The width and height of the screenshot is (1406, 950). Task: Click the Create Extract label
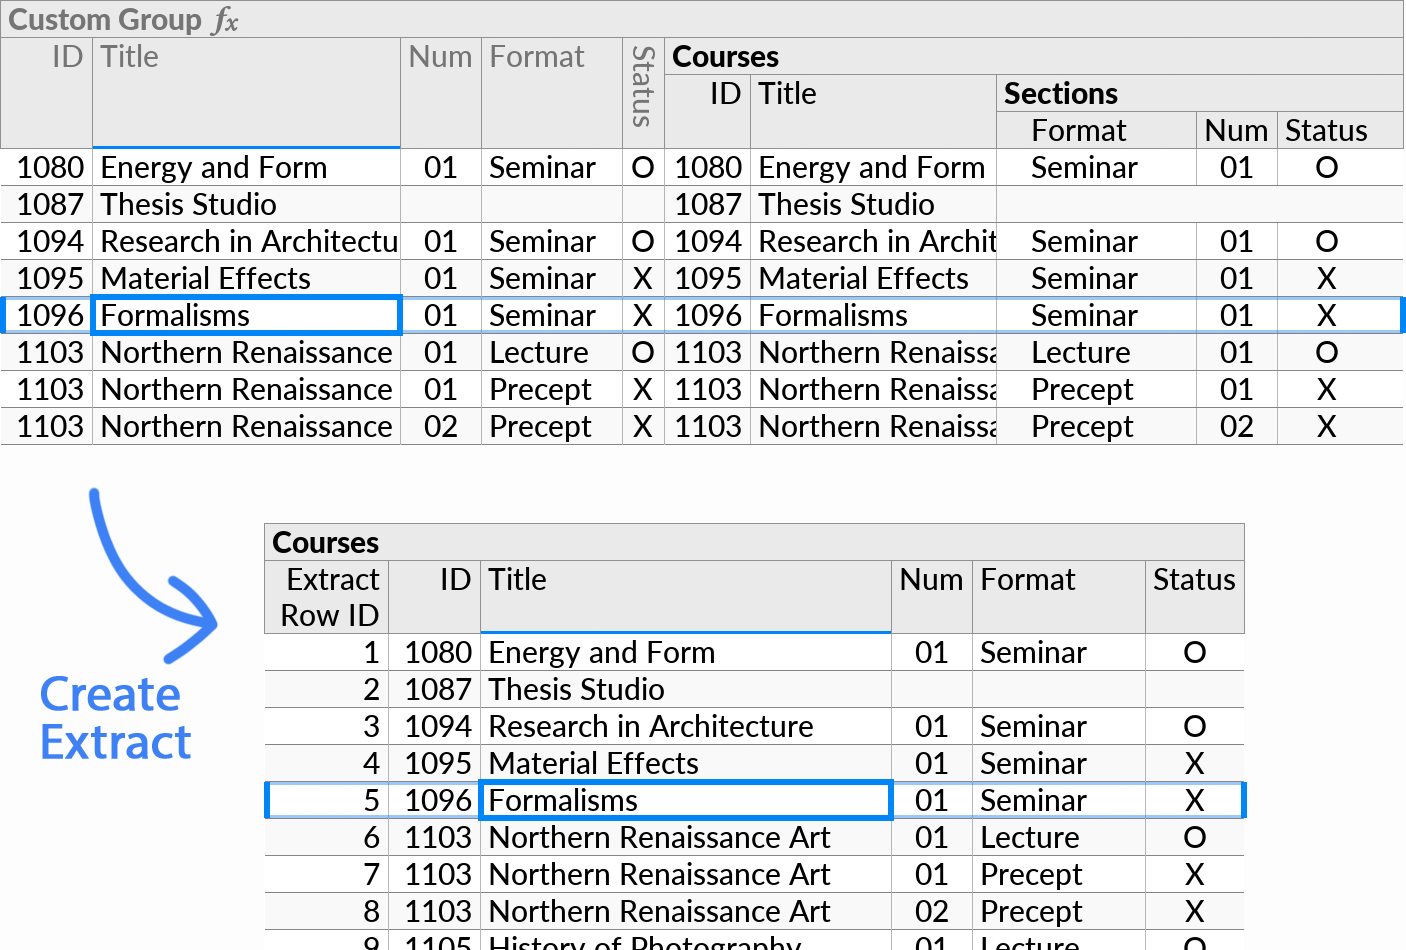(114, 718)
